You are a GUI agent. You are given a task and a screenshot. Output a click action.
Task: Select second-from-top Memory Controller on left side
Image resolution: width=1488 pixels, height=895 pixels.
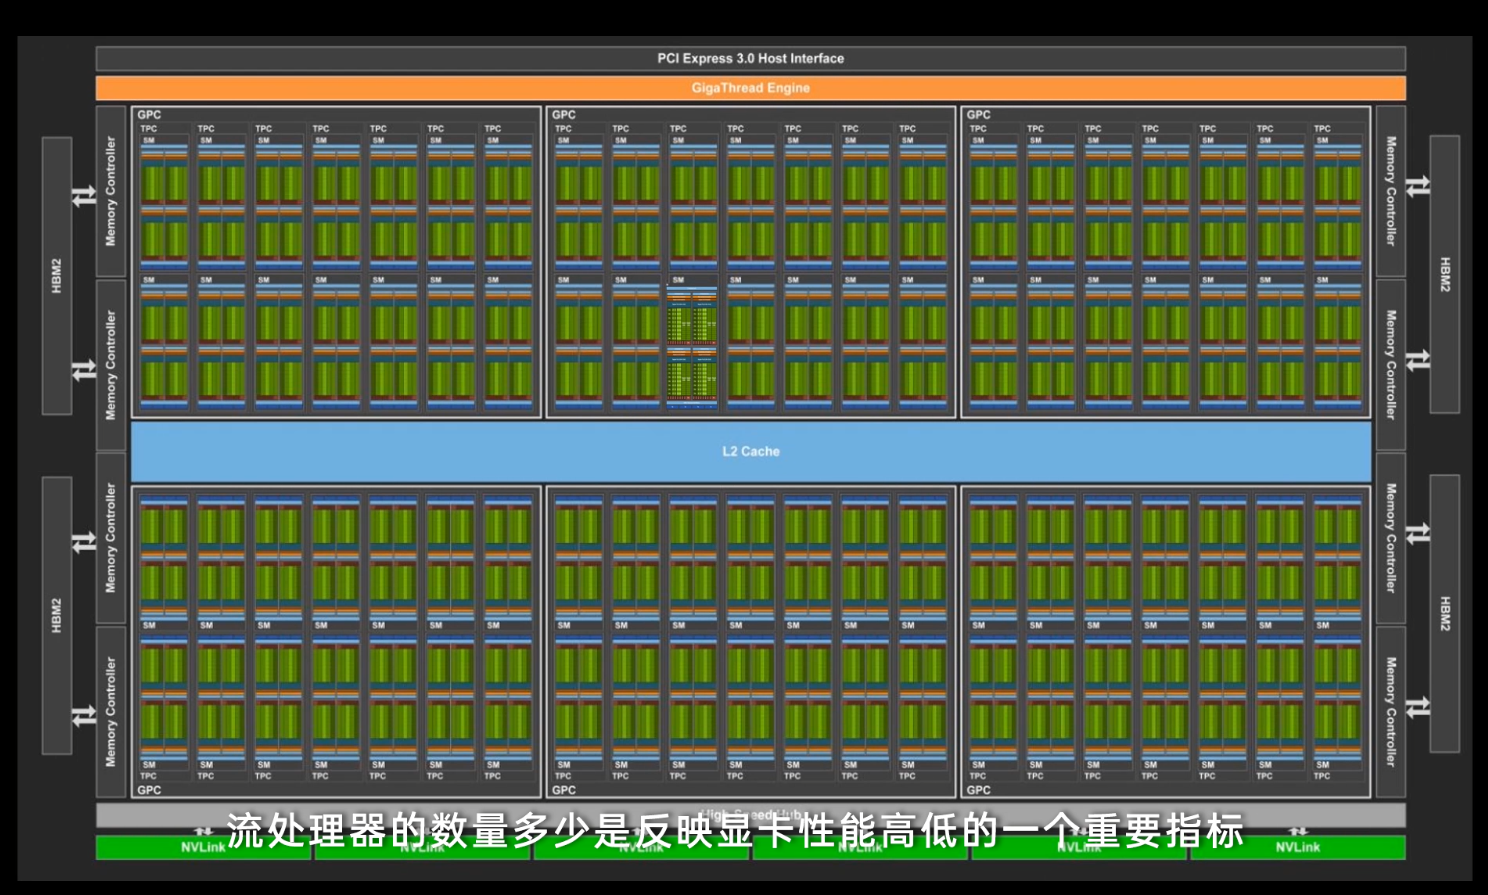[x=111, y=364]
